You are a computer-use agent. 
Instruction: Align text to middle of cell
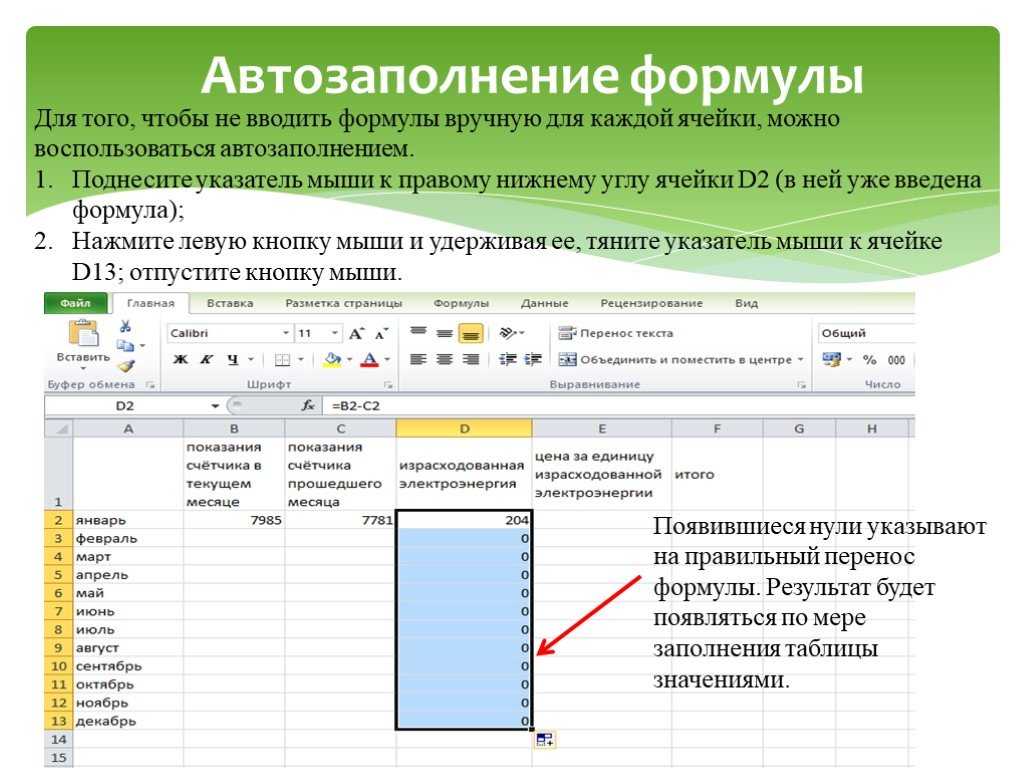(445, 333)
